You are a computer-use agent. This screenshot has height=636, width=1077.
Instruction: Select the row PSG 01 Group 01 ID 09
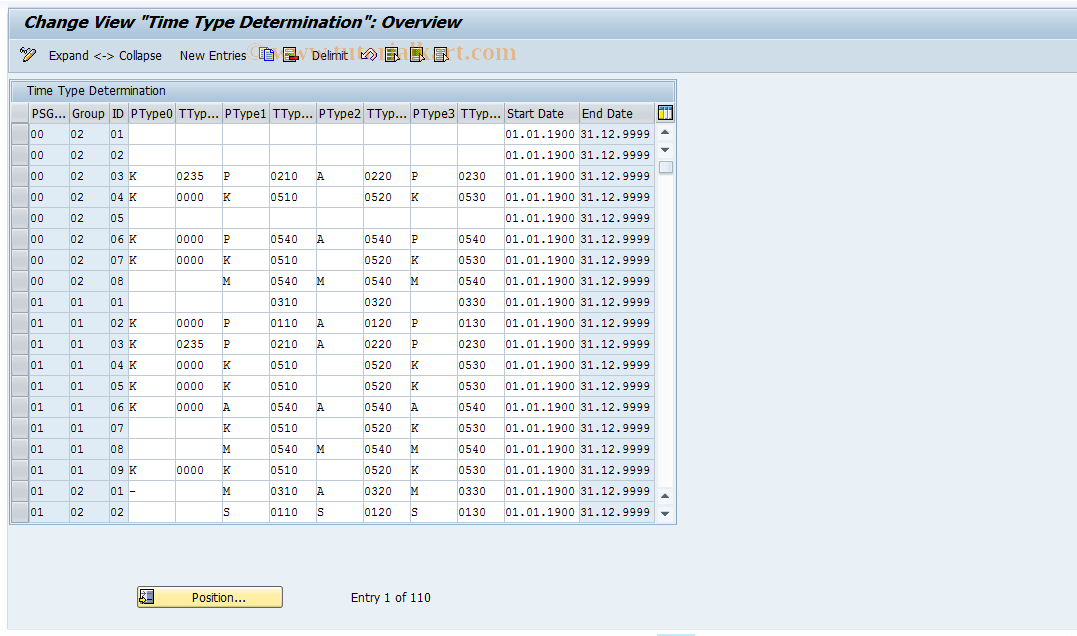20,470
